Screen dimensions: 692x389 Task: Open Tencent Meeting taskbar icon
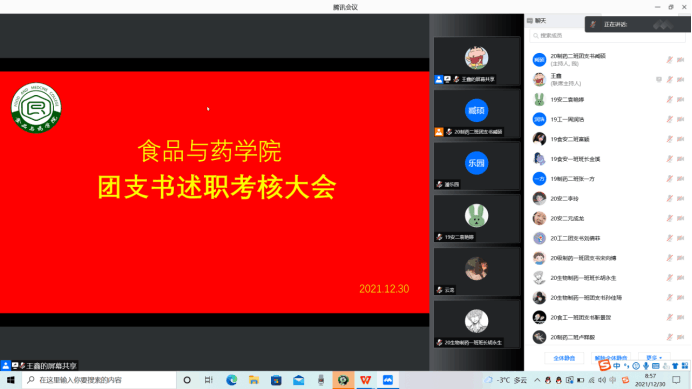(388, 380)
